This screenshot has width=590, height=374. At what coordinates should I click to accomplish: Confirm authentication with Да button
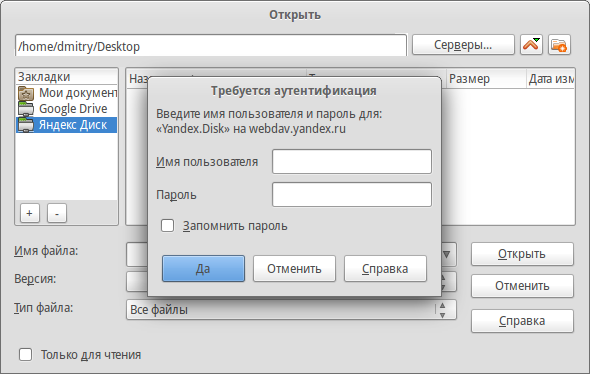point(203,269)
